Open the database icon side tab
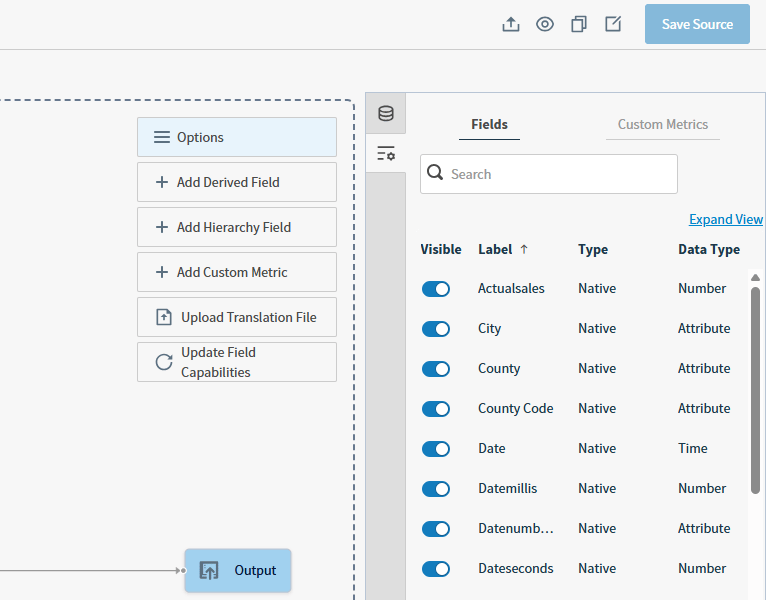The image size is (766, 600). click(386, 113)
